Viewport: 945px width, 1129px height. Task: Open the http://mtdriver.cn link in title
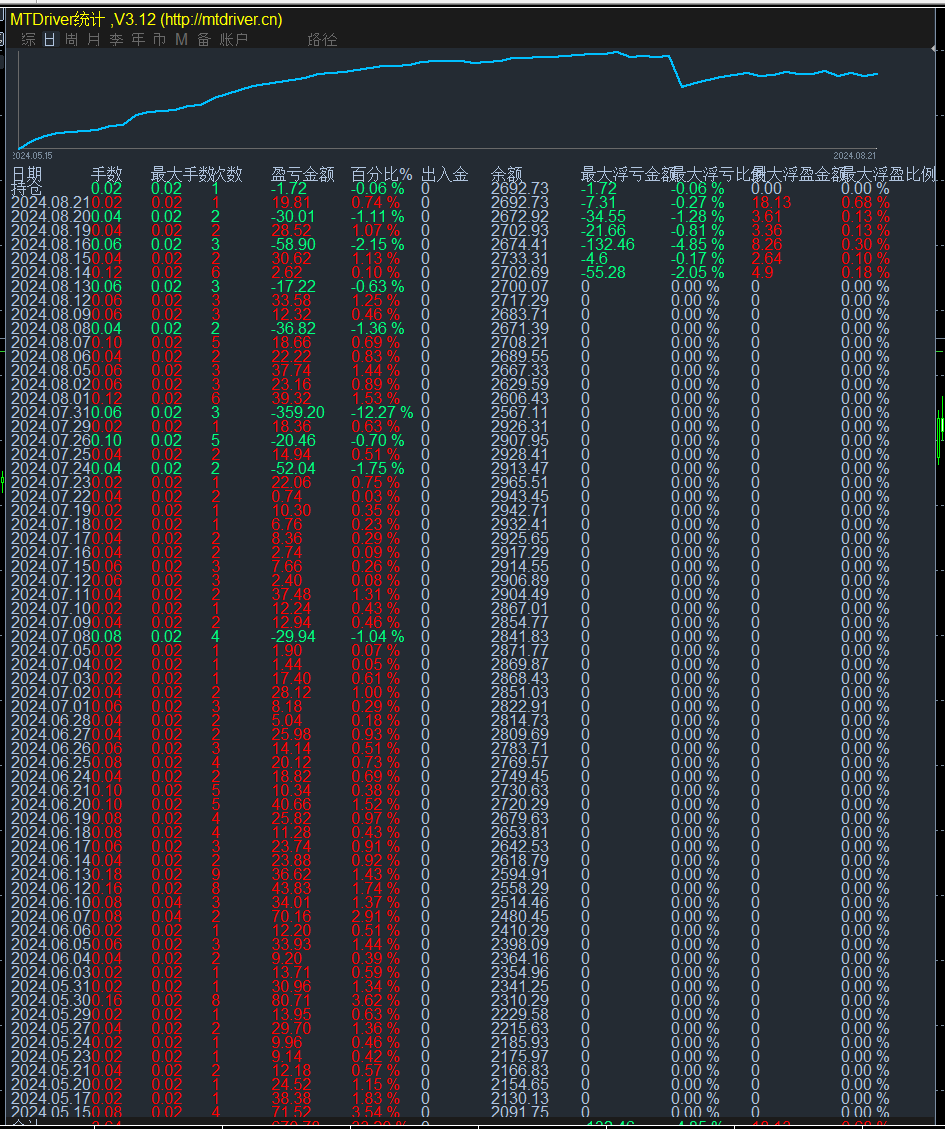[x=222, y=19]
